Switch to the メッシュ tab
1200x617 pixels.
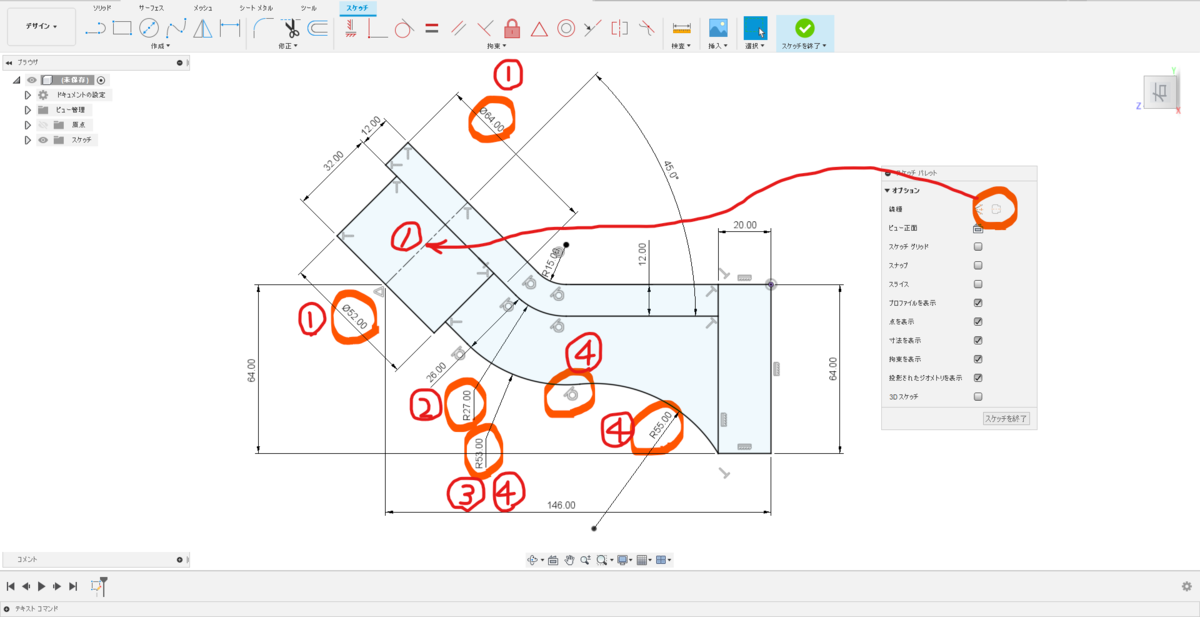pyautogui.click(x=203, y=7)
